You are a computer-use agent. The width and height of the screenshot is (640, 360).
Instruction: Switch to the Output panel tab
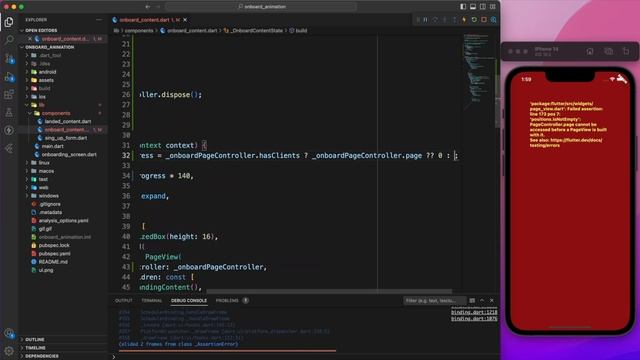click(123, 300)
